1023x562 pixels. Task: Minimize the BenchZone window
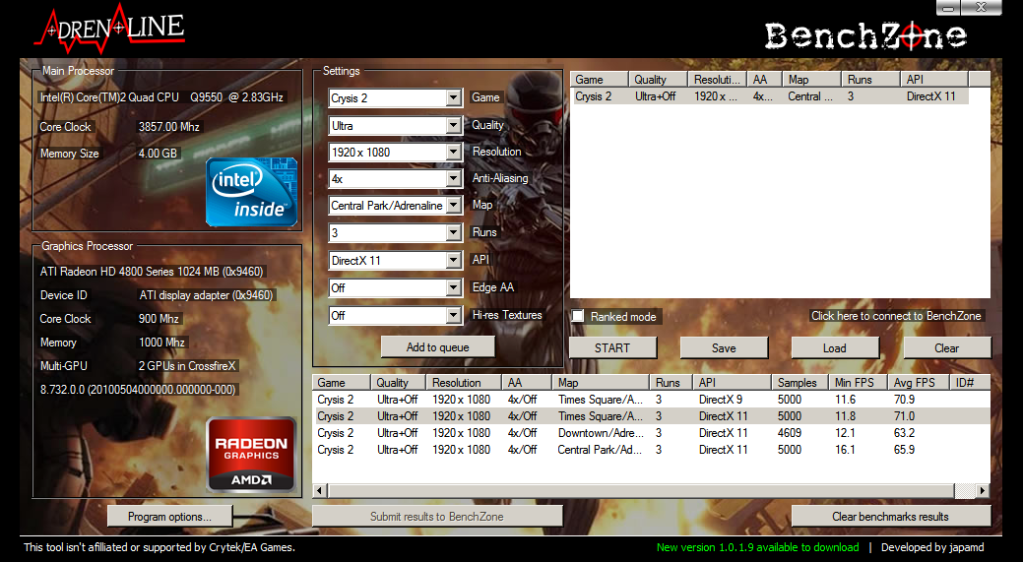[948, 8]
